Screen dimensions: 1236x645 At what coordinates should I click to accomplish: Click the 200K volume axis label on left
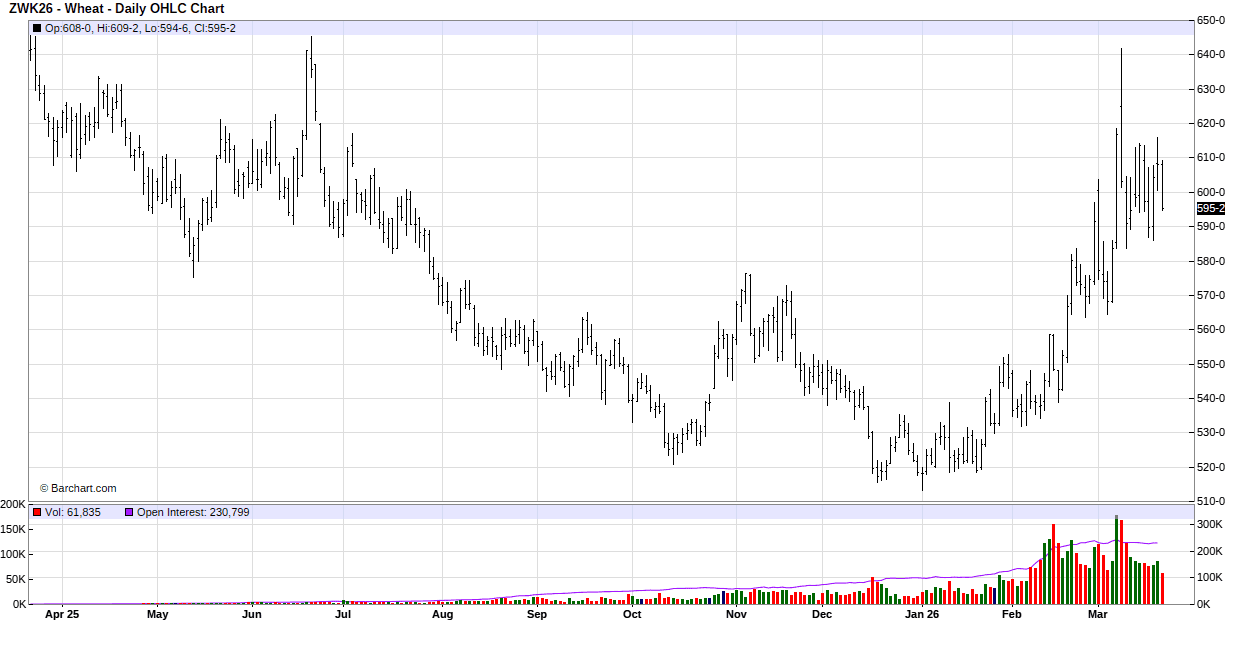pos(14,504)
